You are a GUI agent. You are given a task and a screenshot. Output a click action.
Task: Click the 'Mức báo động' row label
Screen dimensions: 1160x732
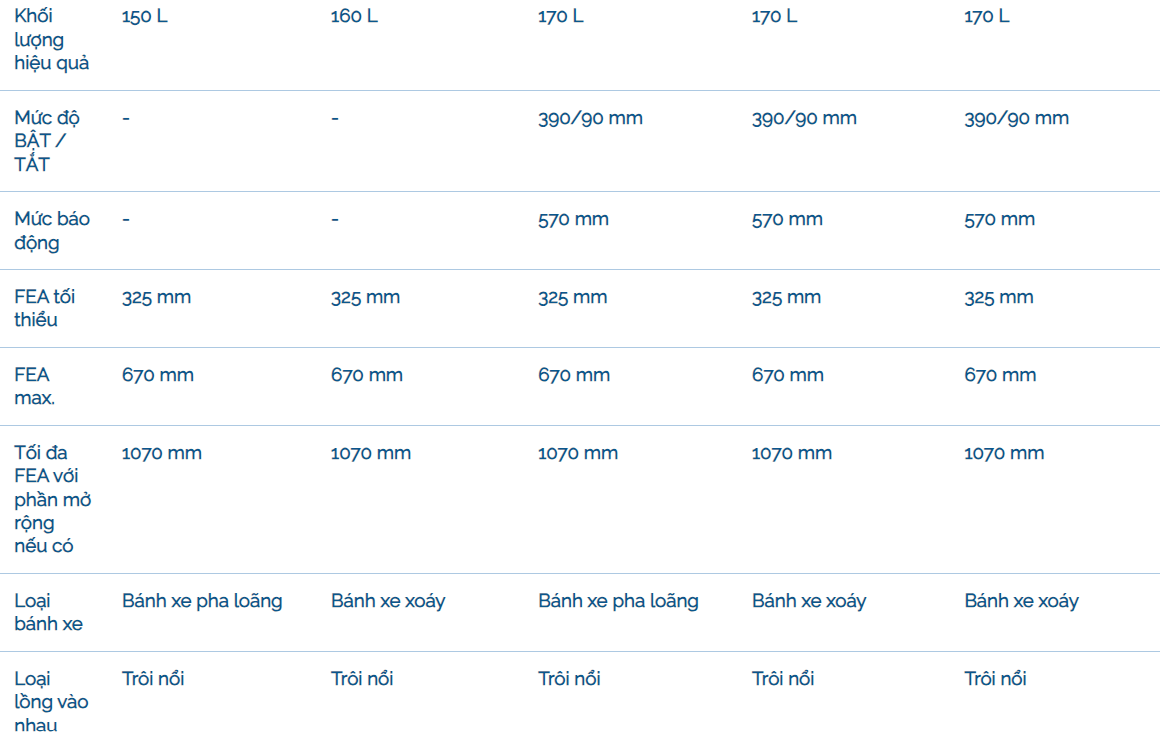click(x=52, y=231)
